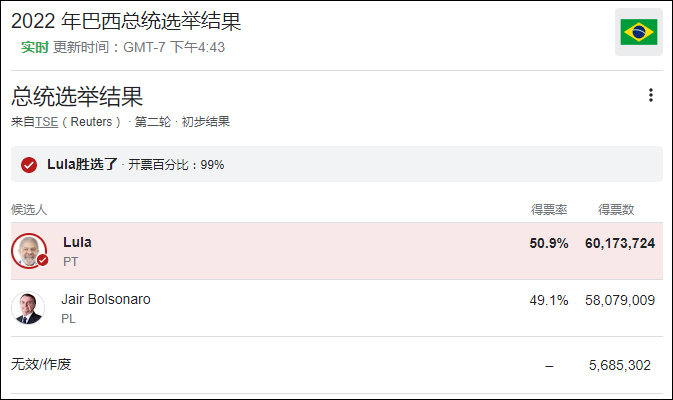
Task: Click the red checkmark winner icon
Action: (29, 164)
